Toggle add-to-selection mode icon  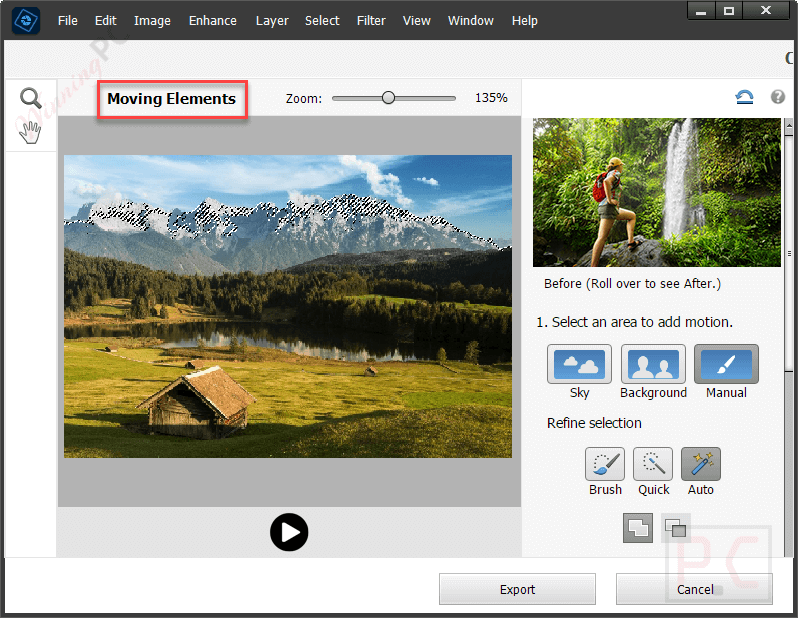tap(638, 528)
